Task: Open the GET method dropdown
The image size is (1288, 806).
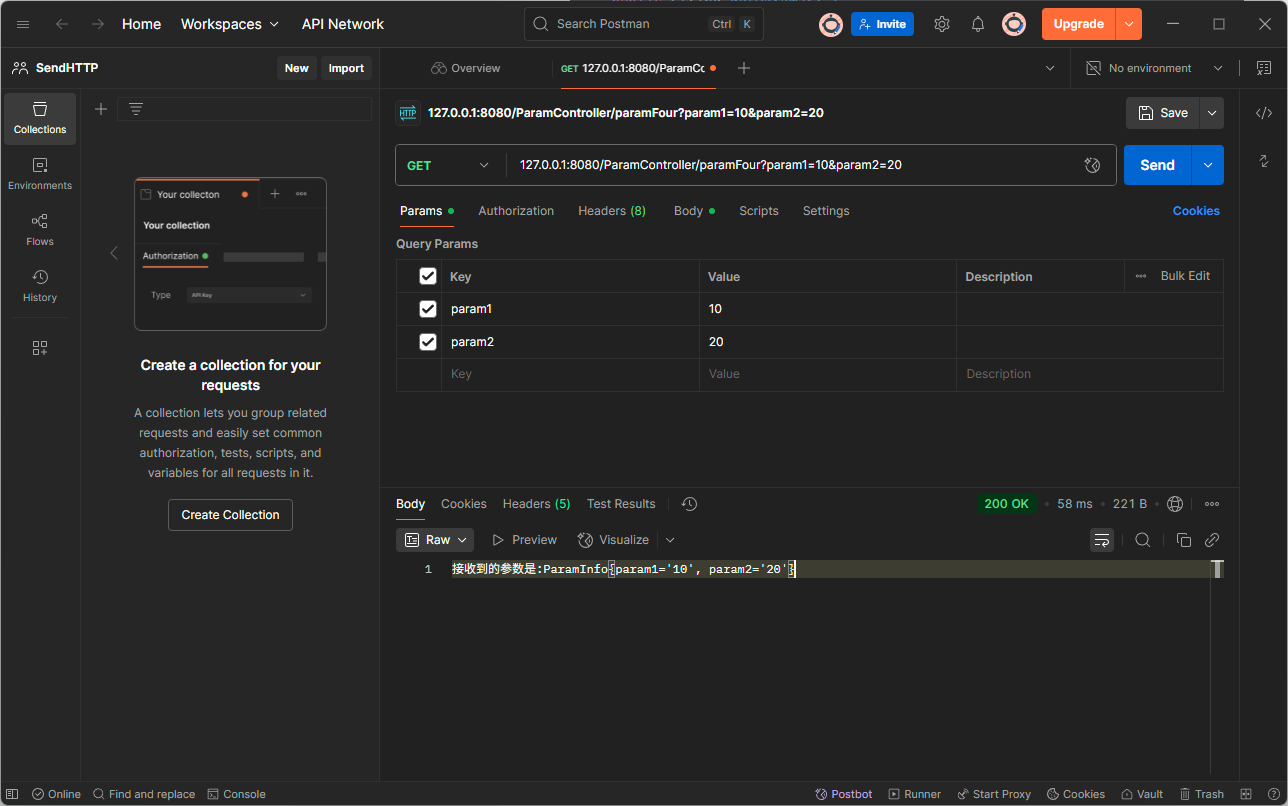Action: click(450, 165)
